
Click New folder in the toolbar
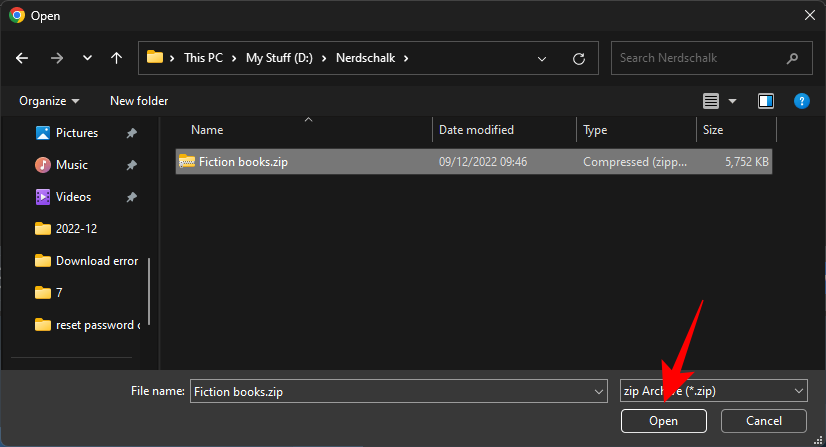(x=139, y=101)
